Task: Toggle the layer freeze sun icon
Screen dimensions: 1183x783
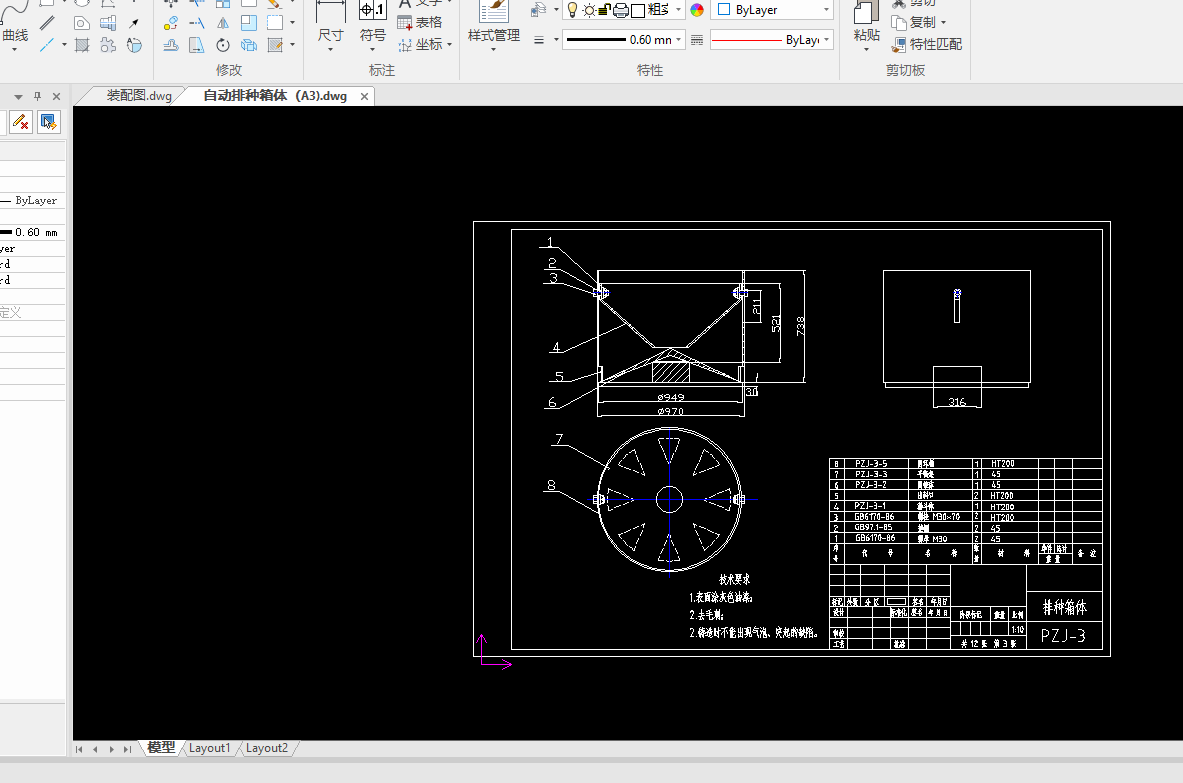Action: 588,10
